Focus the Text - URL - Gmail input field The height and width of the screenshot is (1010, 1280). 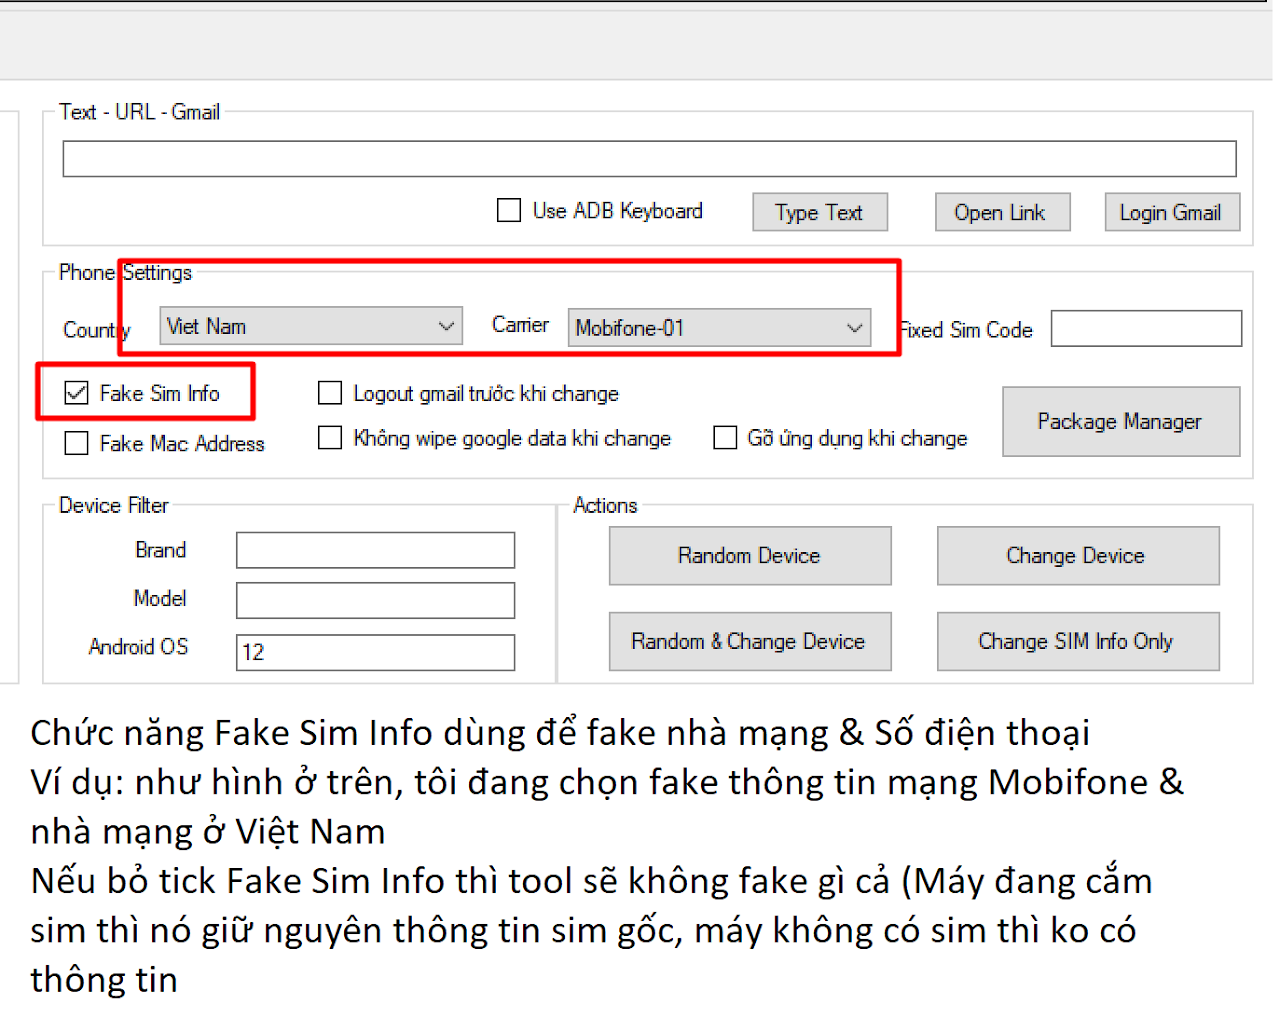(x=649, y=159)
